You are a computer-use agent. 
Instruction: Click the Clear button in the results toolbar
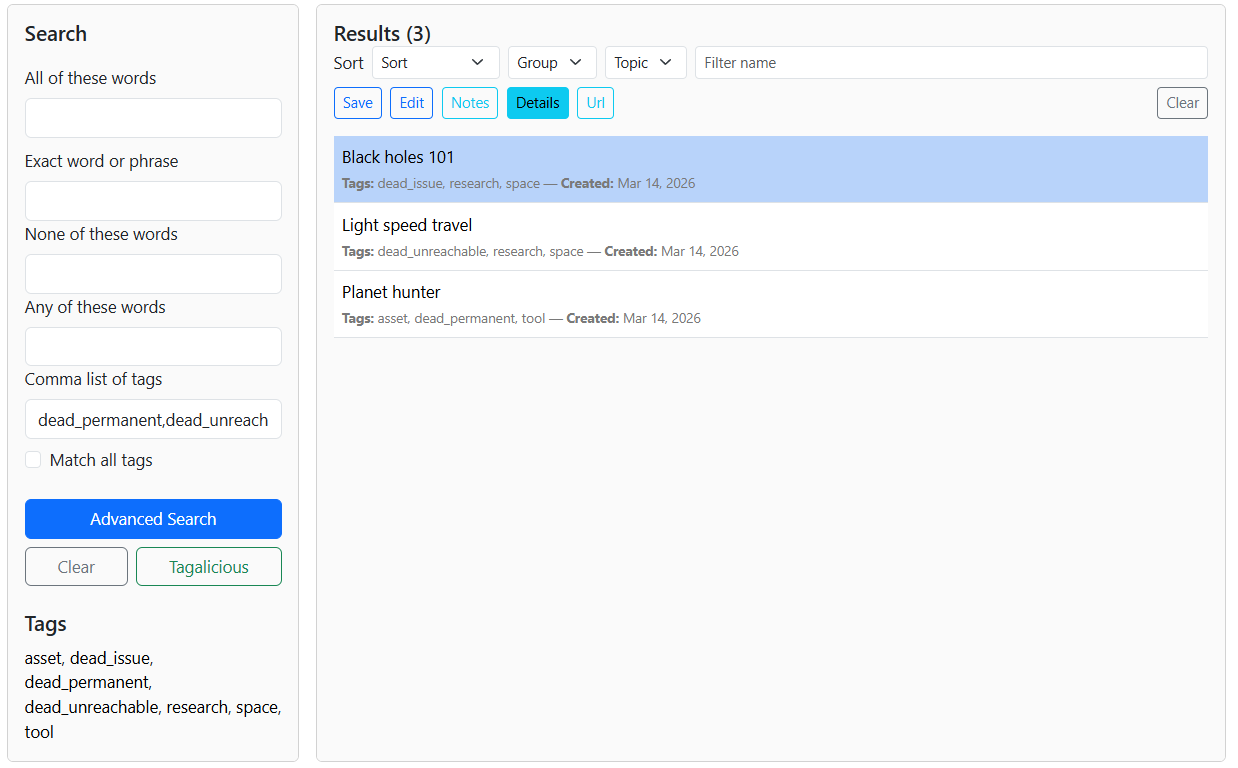pos(1181,103)
